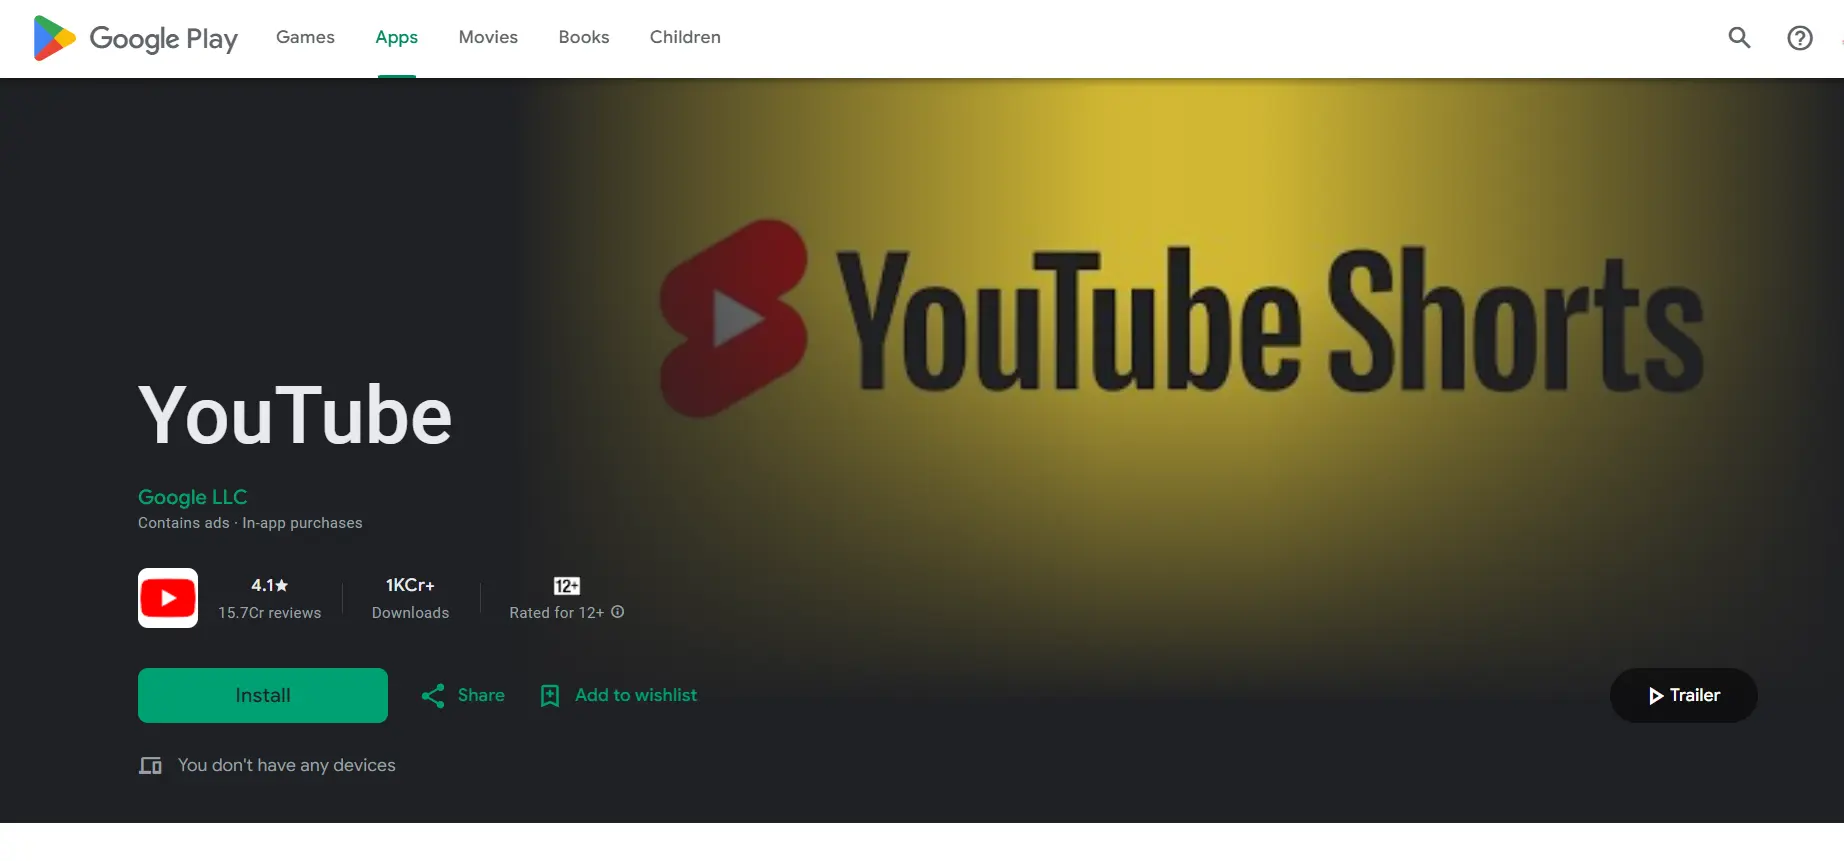Click the 4.1 star rating
Image resolution: width=1844 pixels, height=861 pixels.
(270, 585)
